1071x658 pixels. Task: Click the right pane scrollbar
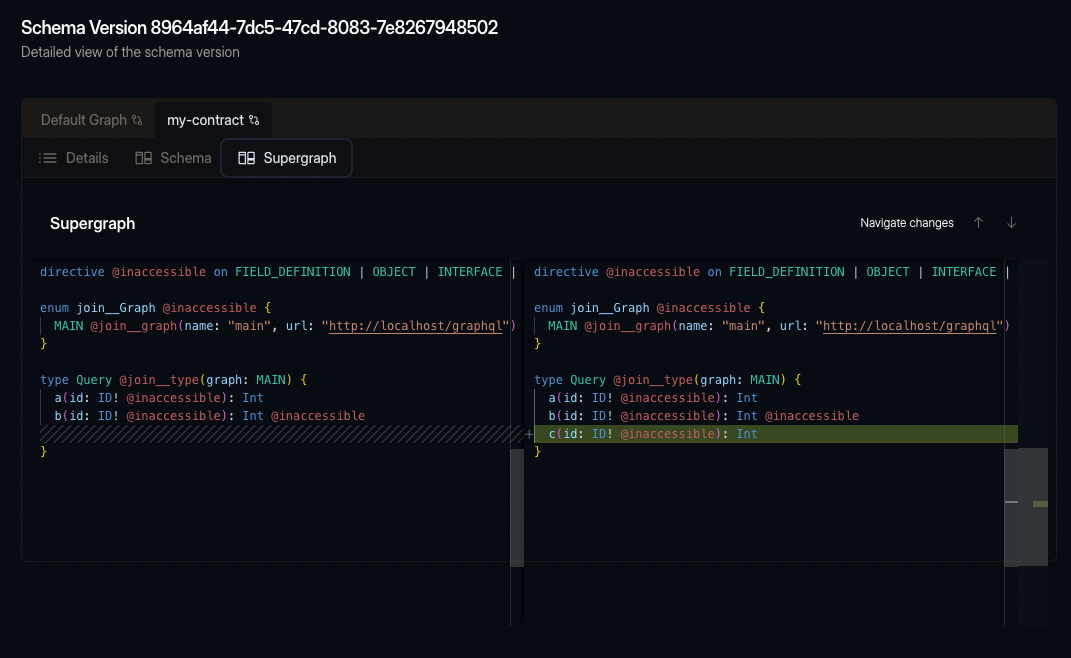point(1010,505)
